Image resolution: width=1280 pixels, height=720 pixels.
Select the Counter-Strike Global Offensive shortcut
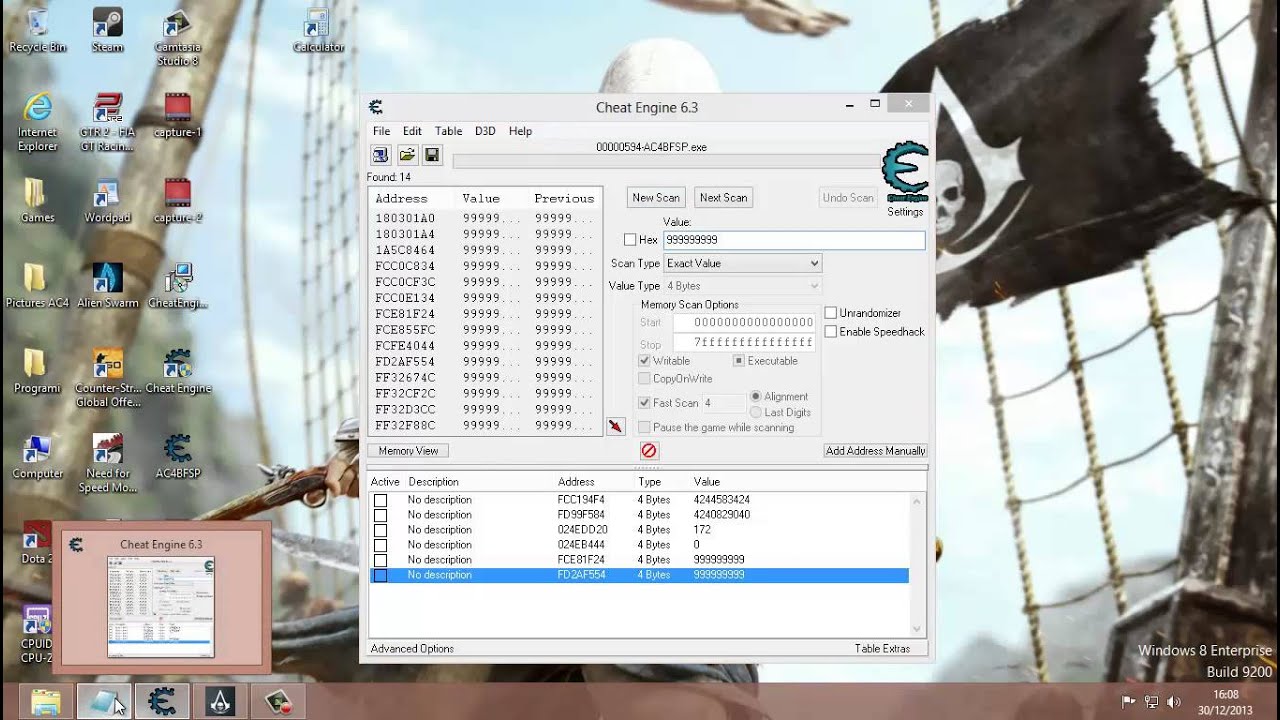(x=107, y=378)
